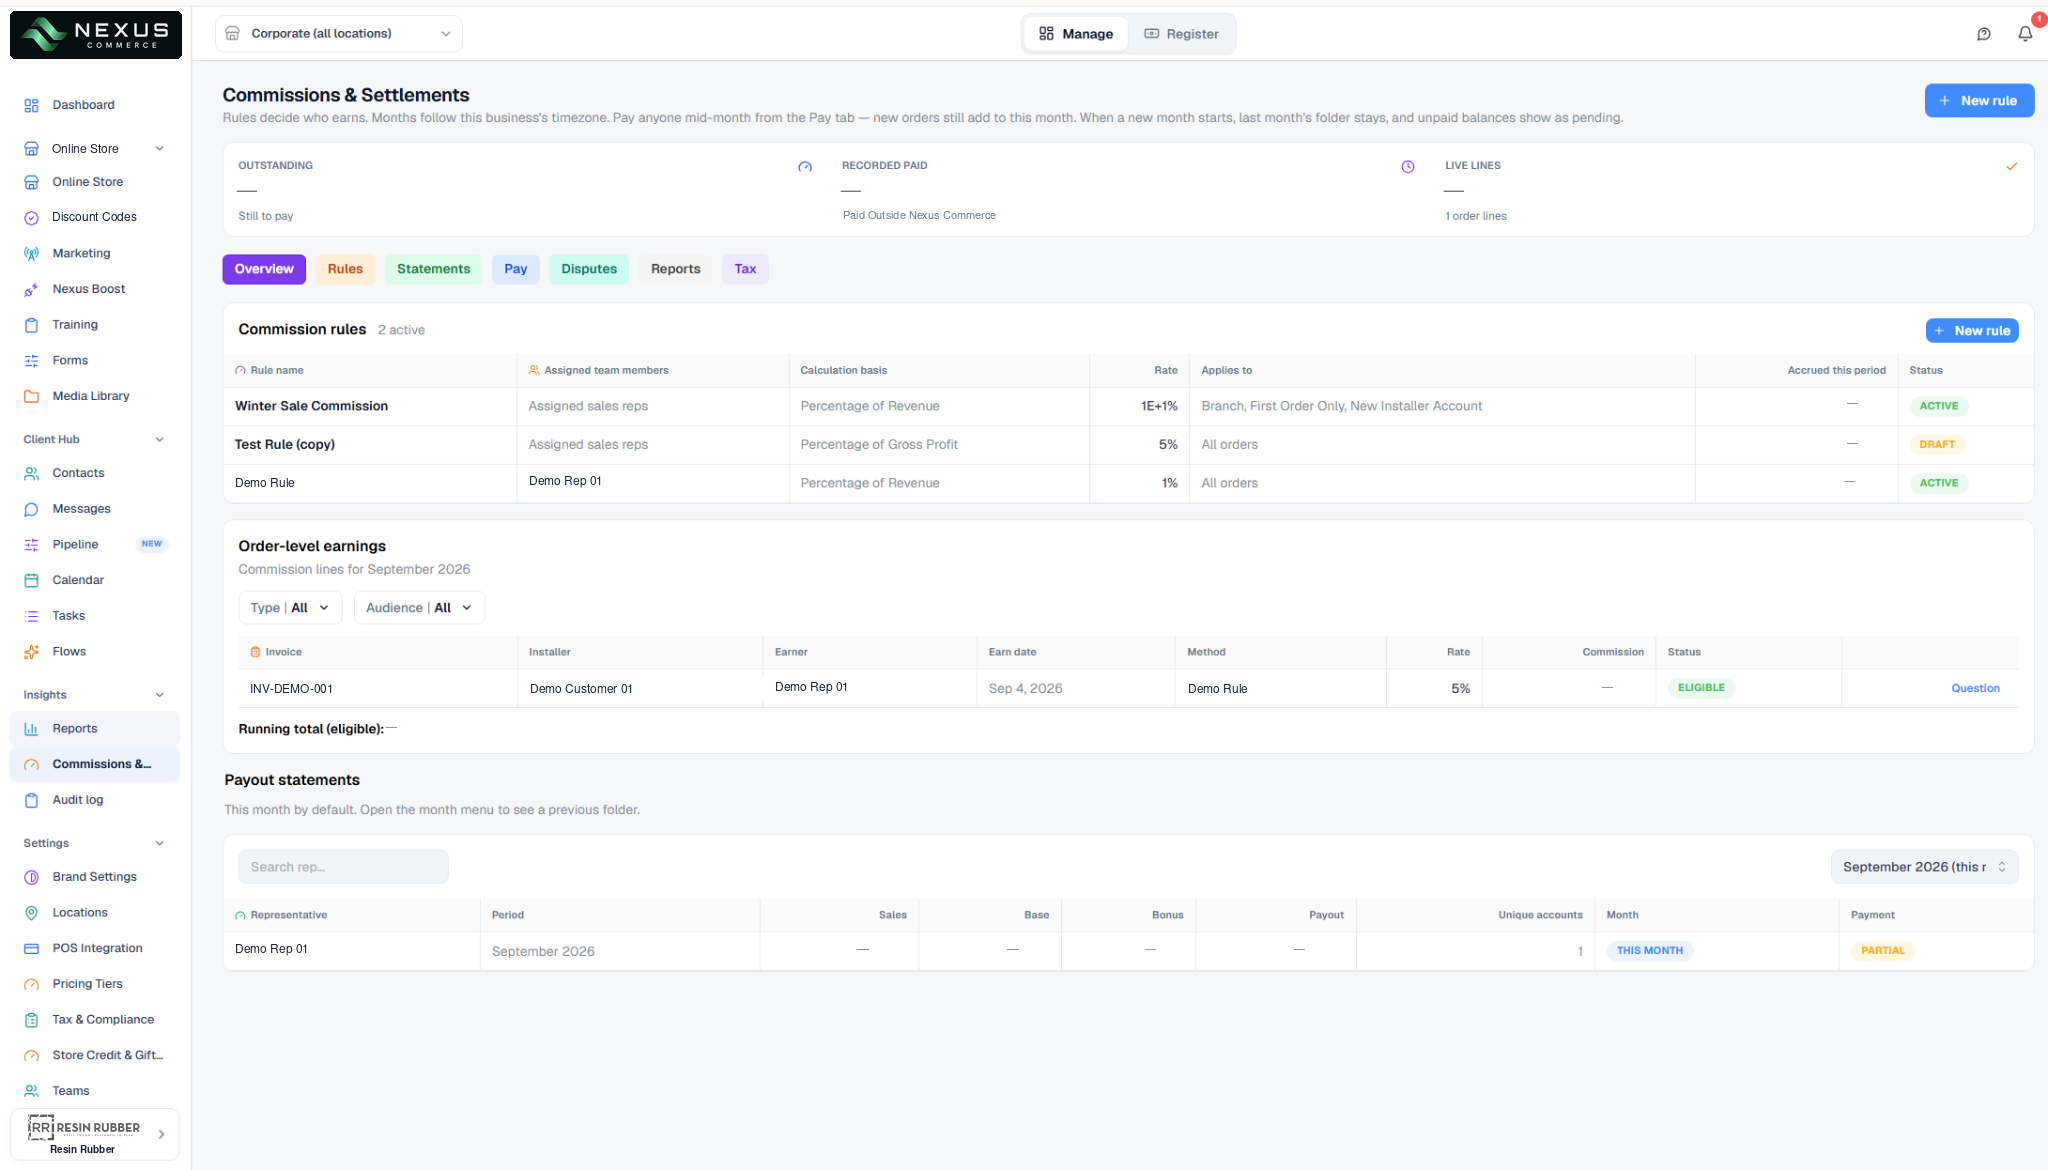Open the Reports tab in commissions

coord(676,269)
